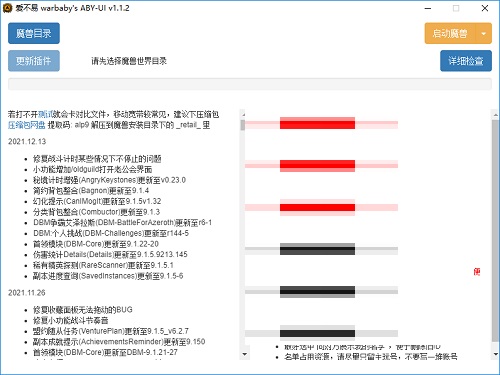Click the far-right scrollbar down arrow
The image size is (500, 375).
496,354
